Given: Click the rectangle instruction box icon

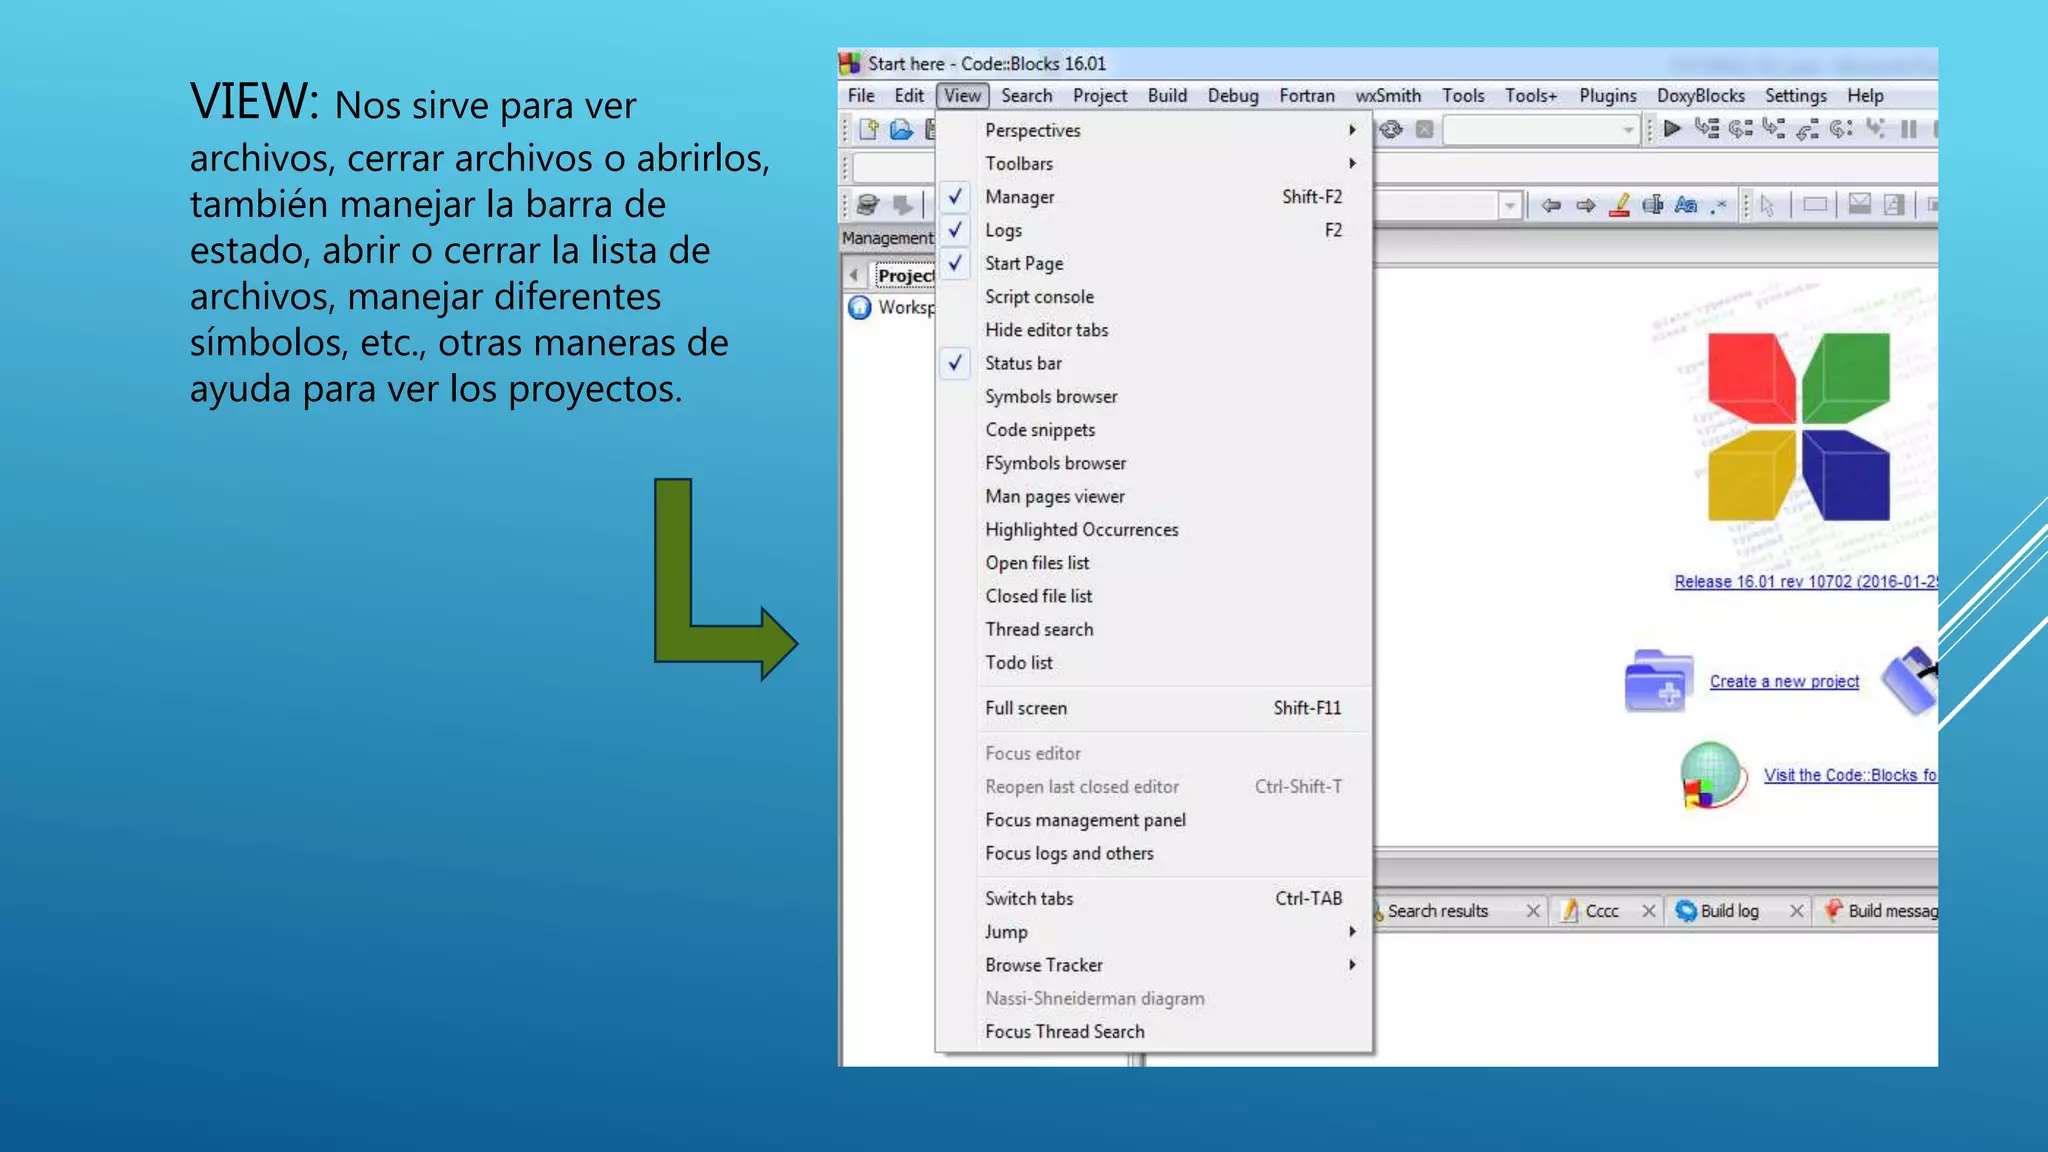Looking at the screenshot, I should [x=1815, y=205].
